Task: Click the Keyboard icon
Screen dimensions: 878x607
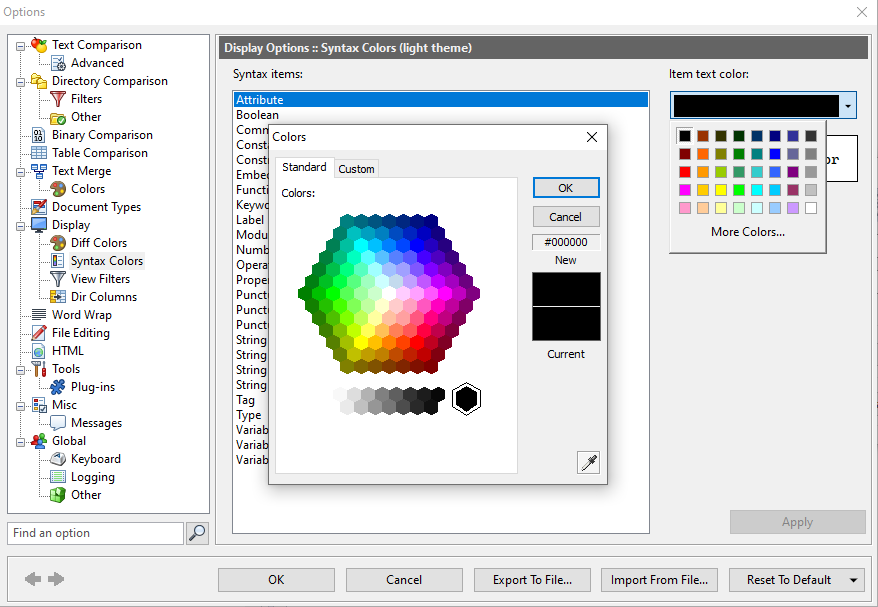Action: pyautogui.click(x=58, y=459)
